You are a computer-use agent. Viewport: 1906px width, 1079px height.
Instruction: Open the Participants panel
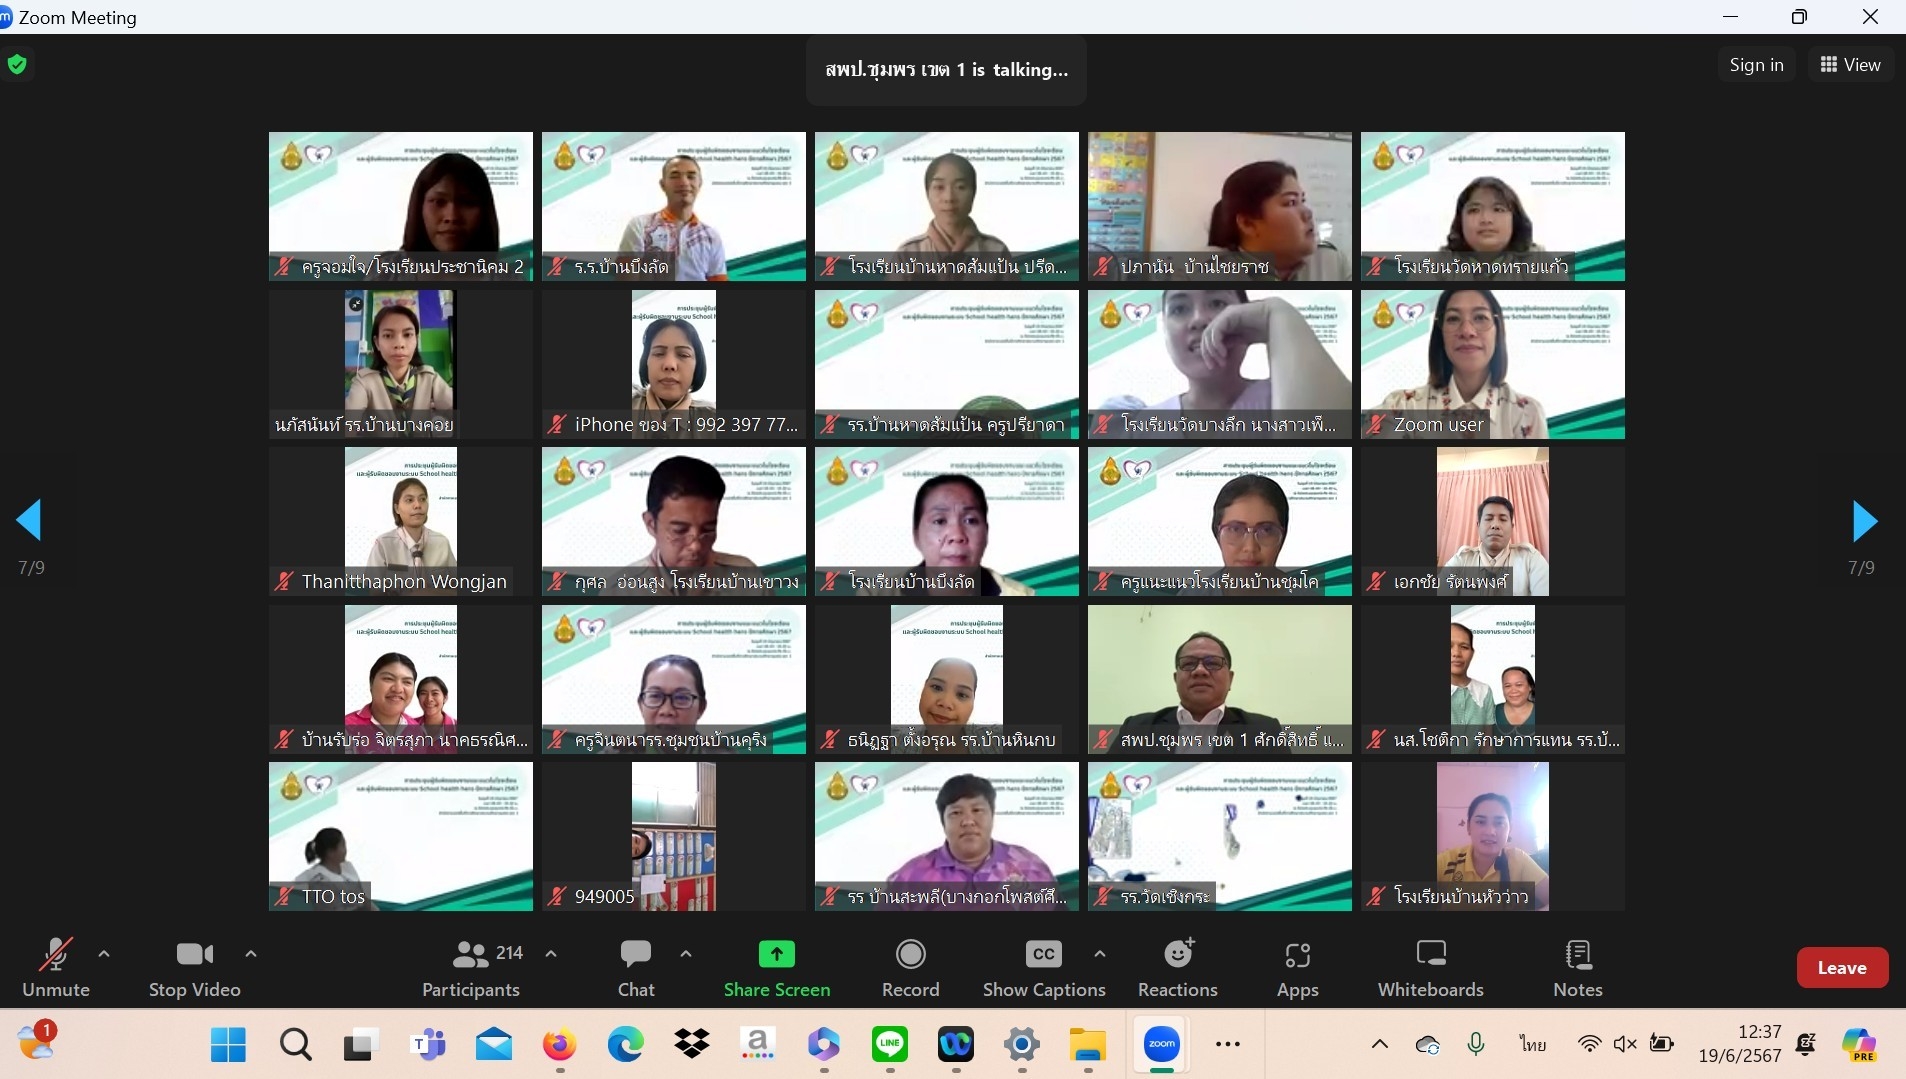(471, 968)
